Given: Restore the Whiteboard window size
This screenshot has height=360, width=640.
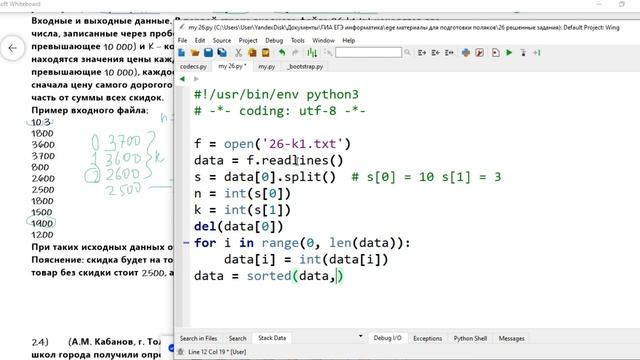Looking at the screenshot, I should (x=622, y=4).
